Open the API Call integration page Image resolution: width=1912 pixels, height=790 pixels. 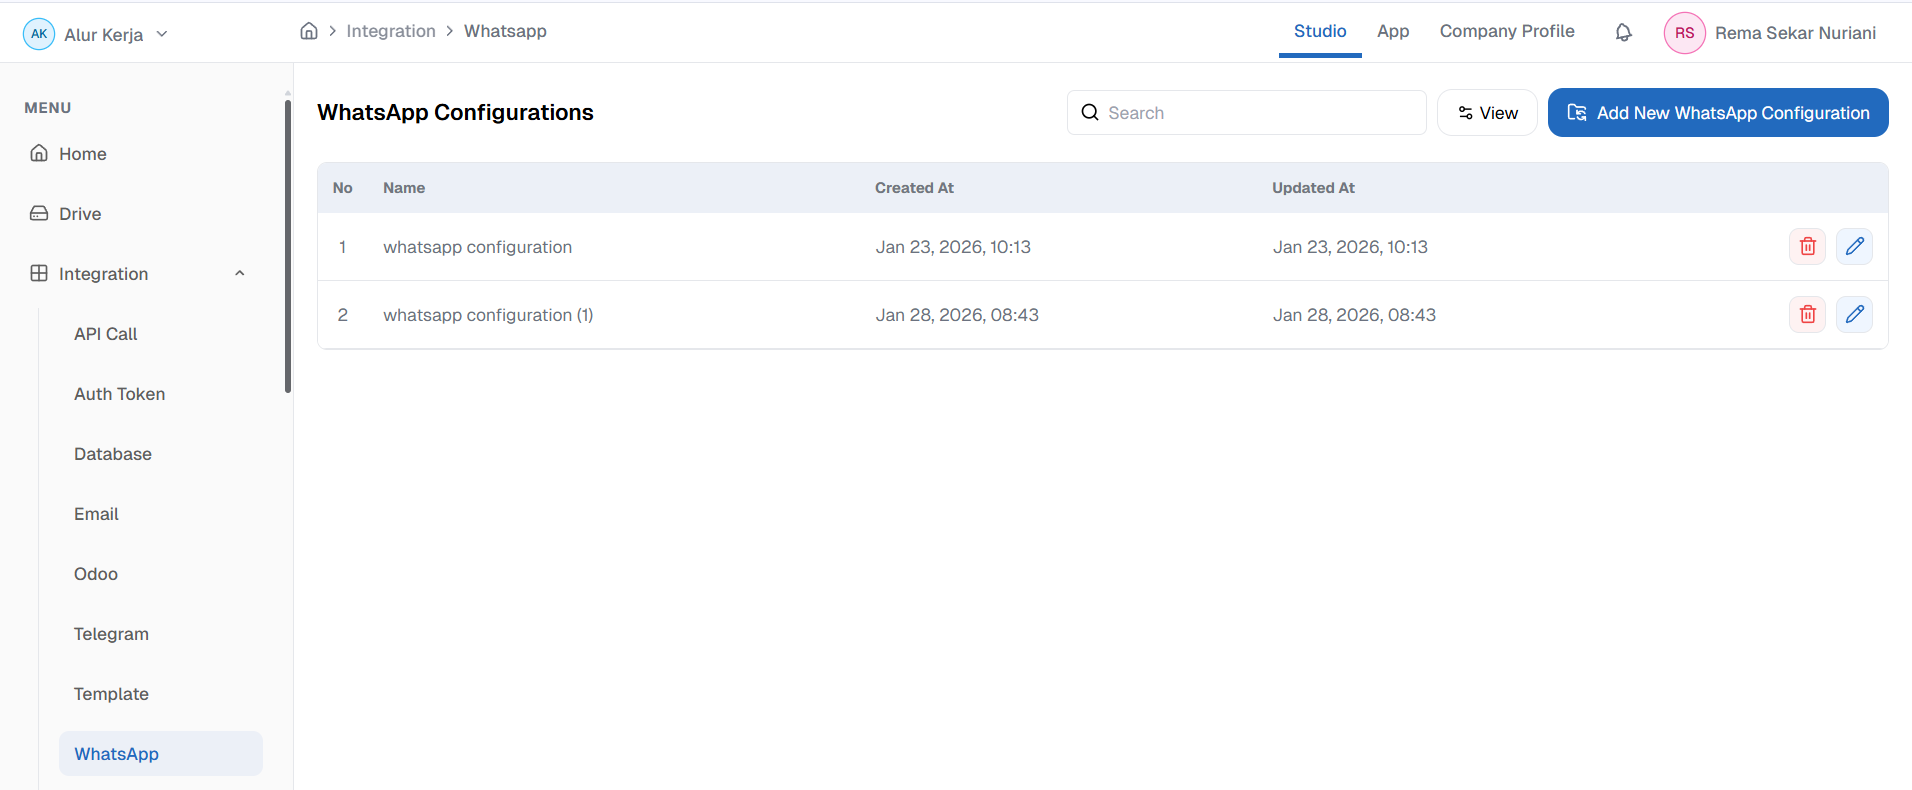(x=106, y=334)
